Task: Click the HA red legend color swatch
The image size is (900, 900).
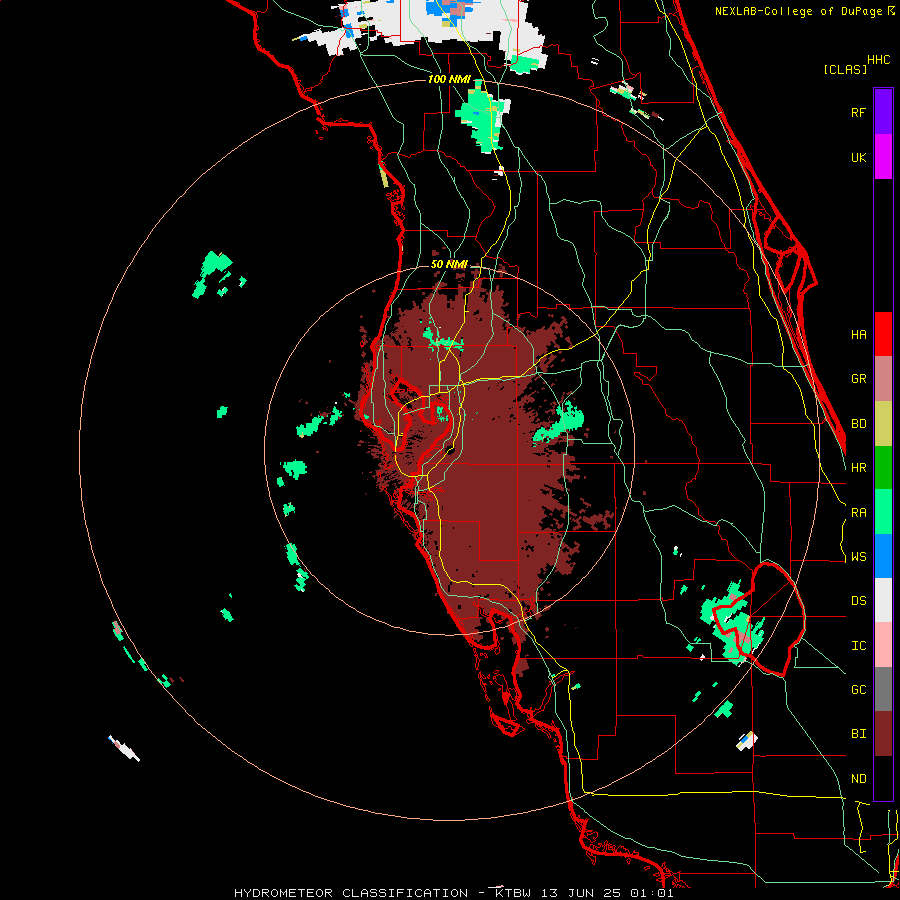Action: click(883, 334)
